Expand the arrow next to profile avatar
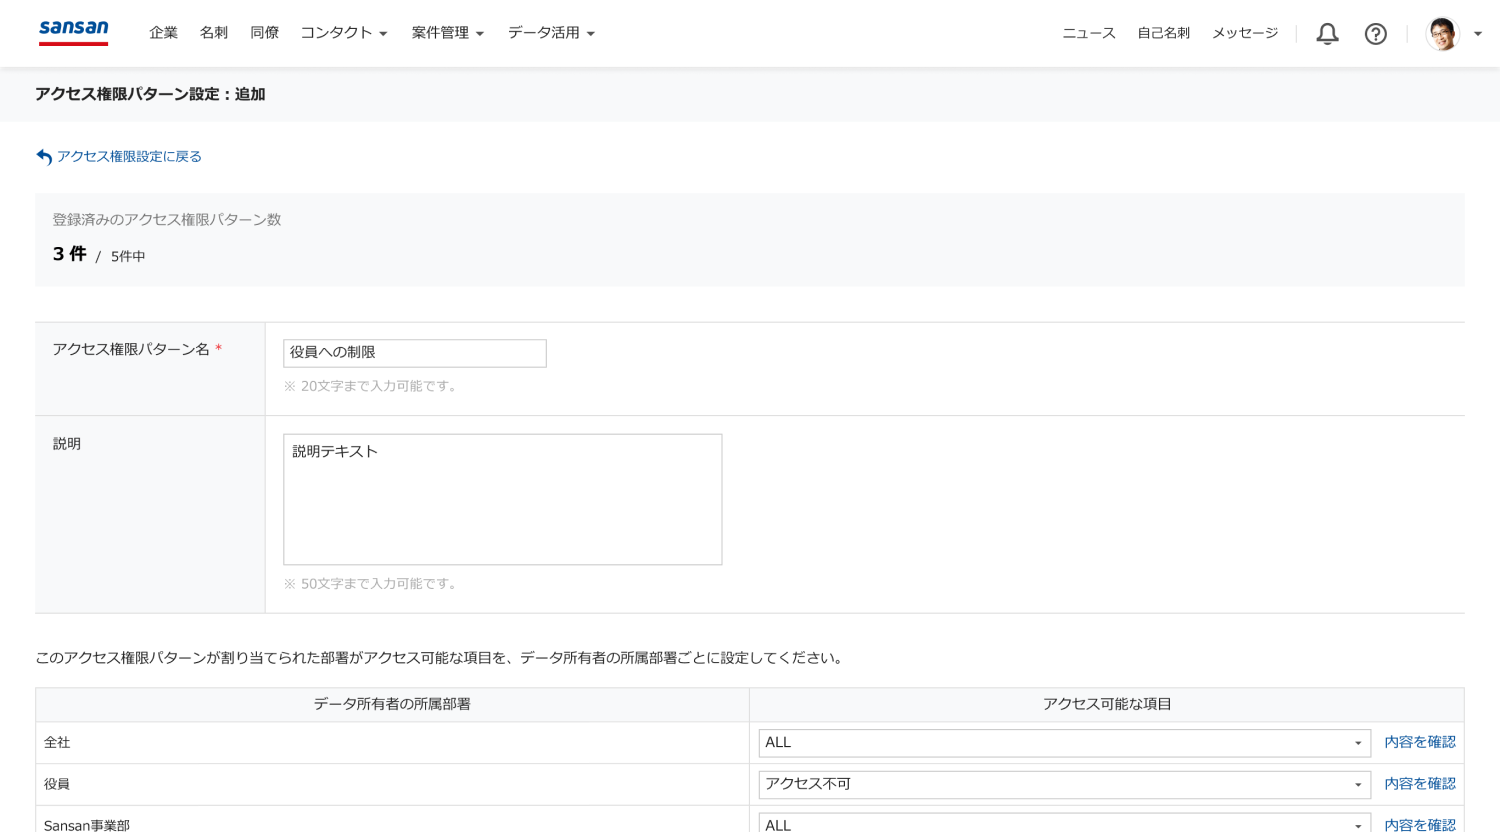 (x=1478, y=34)
